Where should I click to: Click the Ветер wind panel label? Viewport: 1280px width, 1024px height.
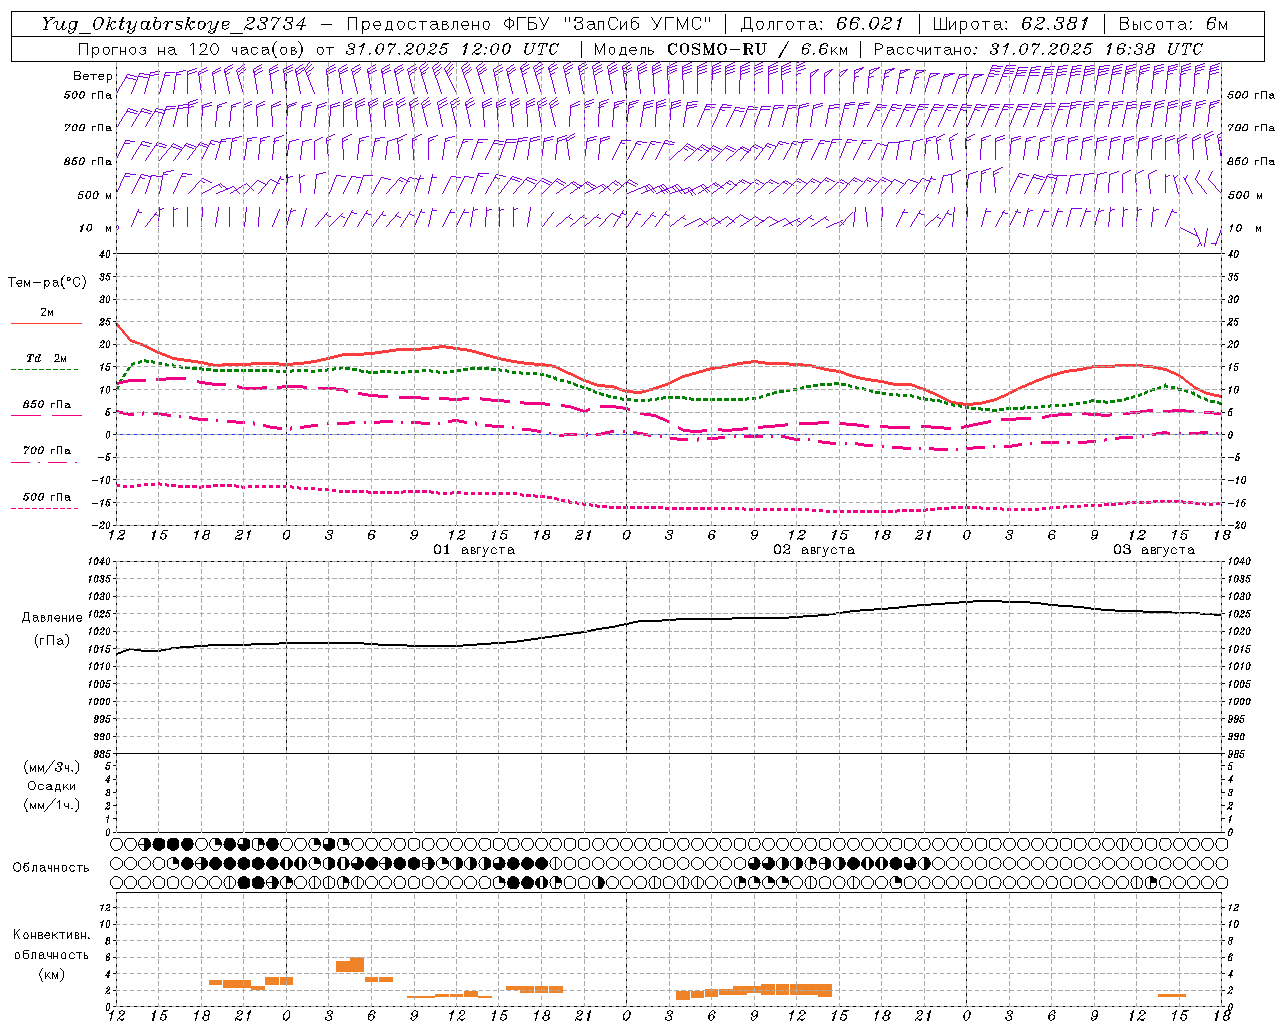93,76
